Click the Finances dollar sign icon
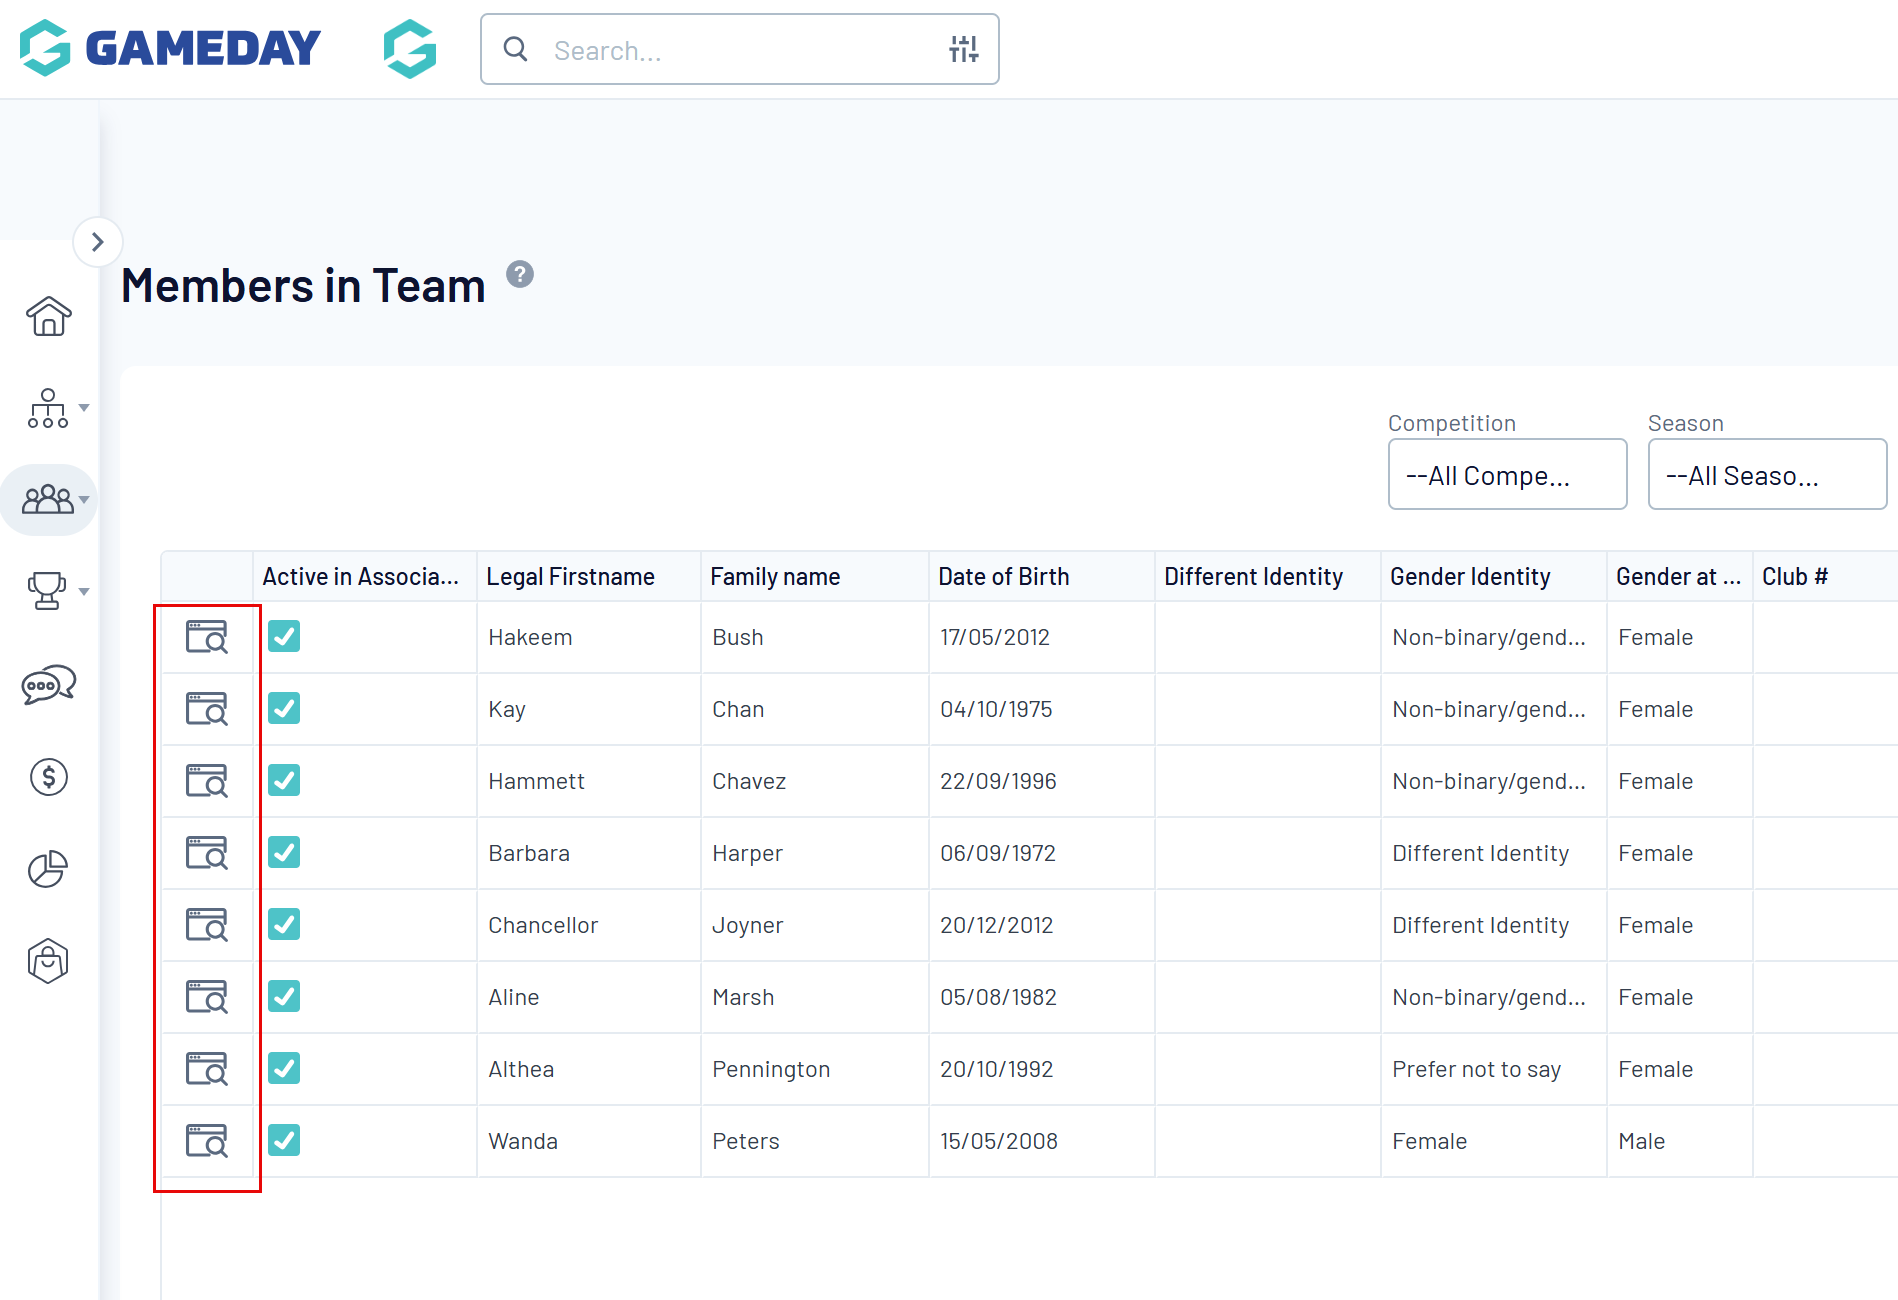 48,777
